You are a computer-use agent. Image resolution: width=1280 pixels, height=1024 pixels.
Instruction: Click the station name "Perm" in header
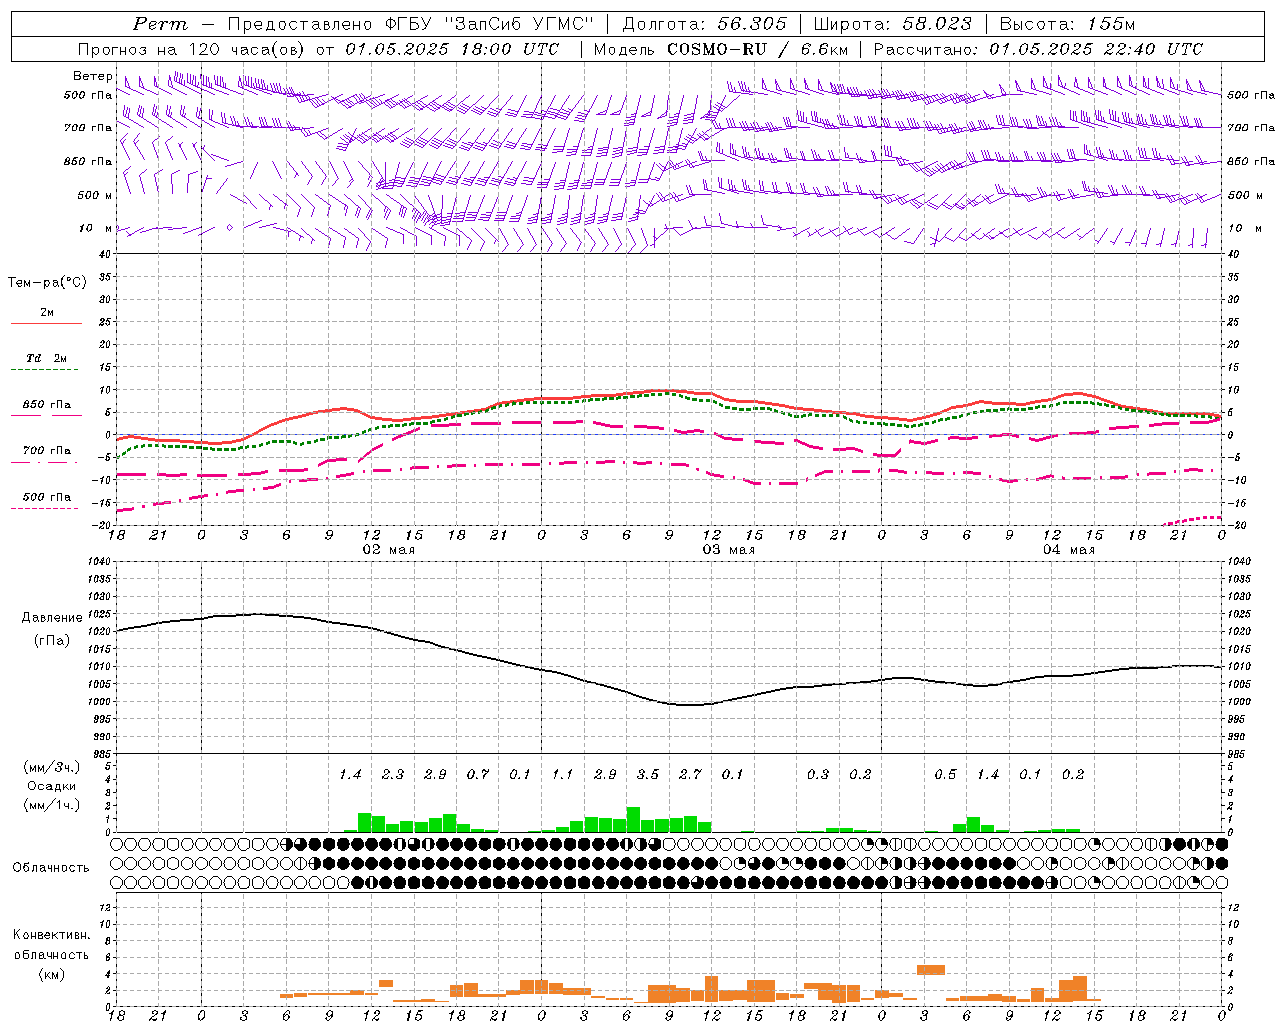tap(160, 24)
